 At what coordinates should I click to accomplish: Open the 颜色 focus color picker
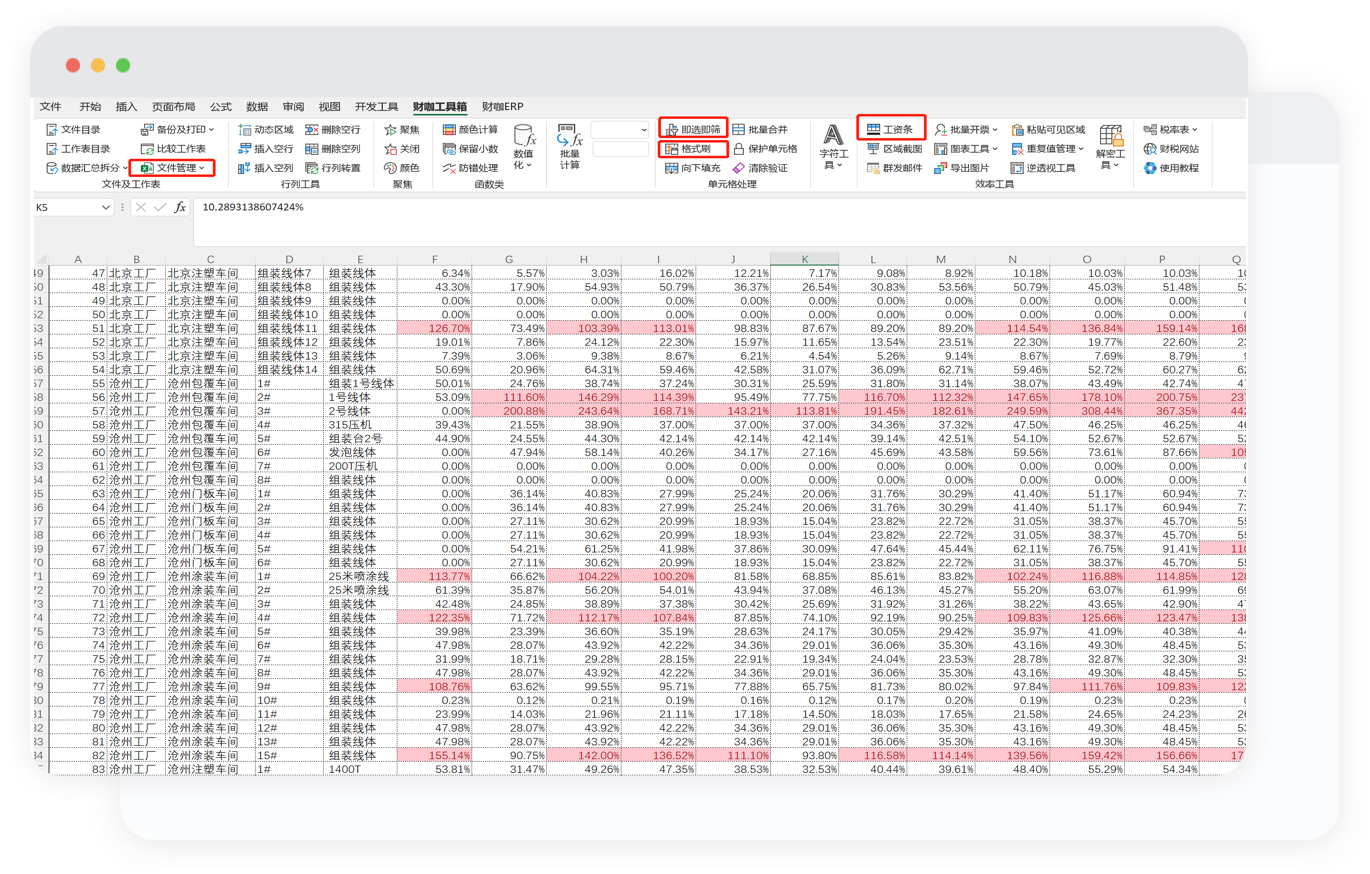point(389,168)
